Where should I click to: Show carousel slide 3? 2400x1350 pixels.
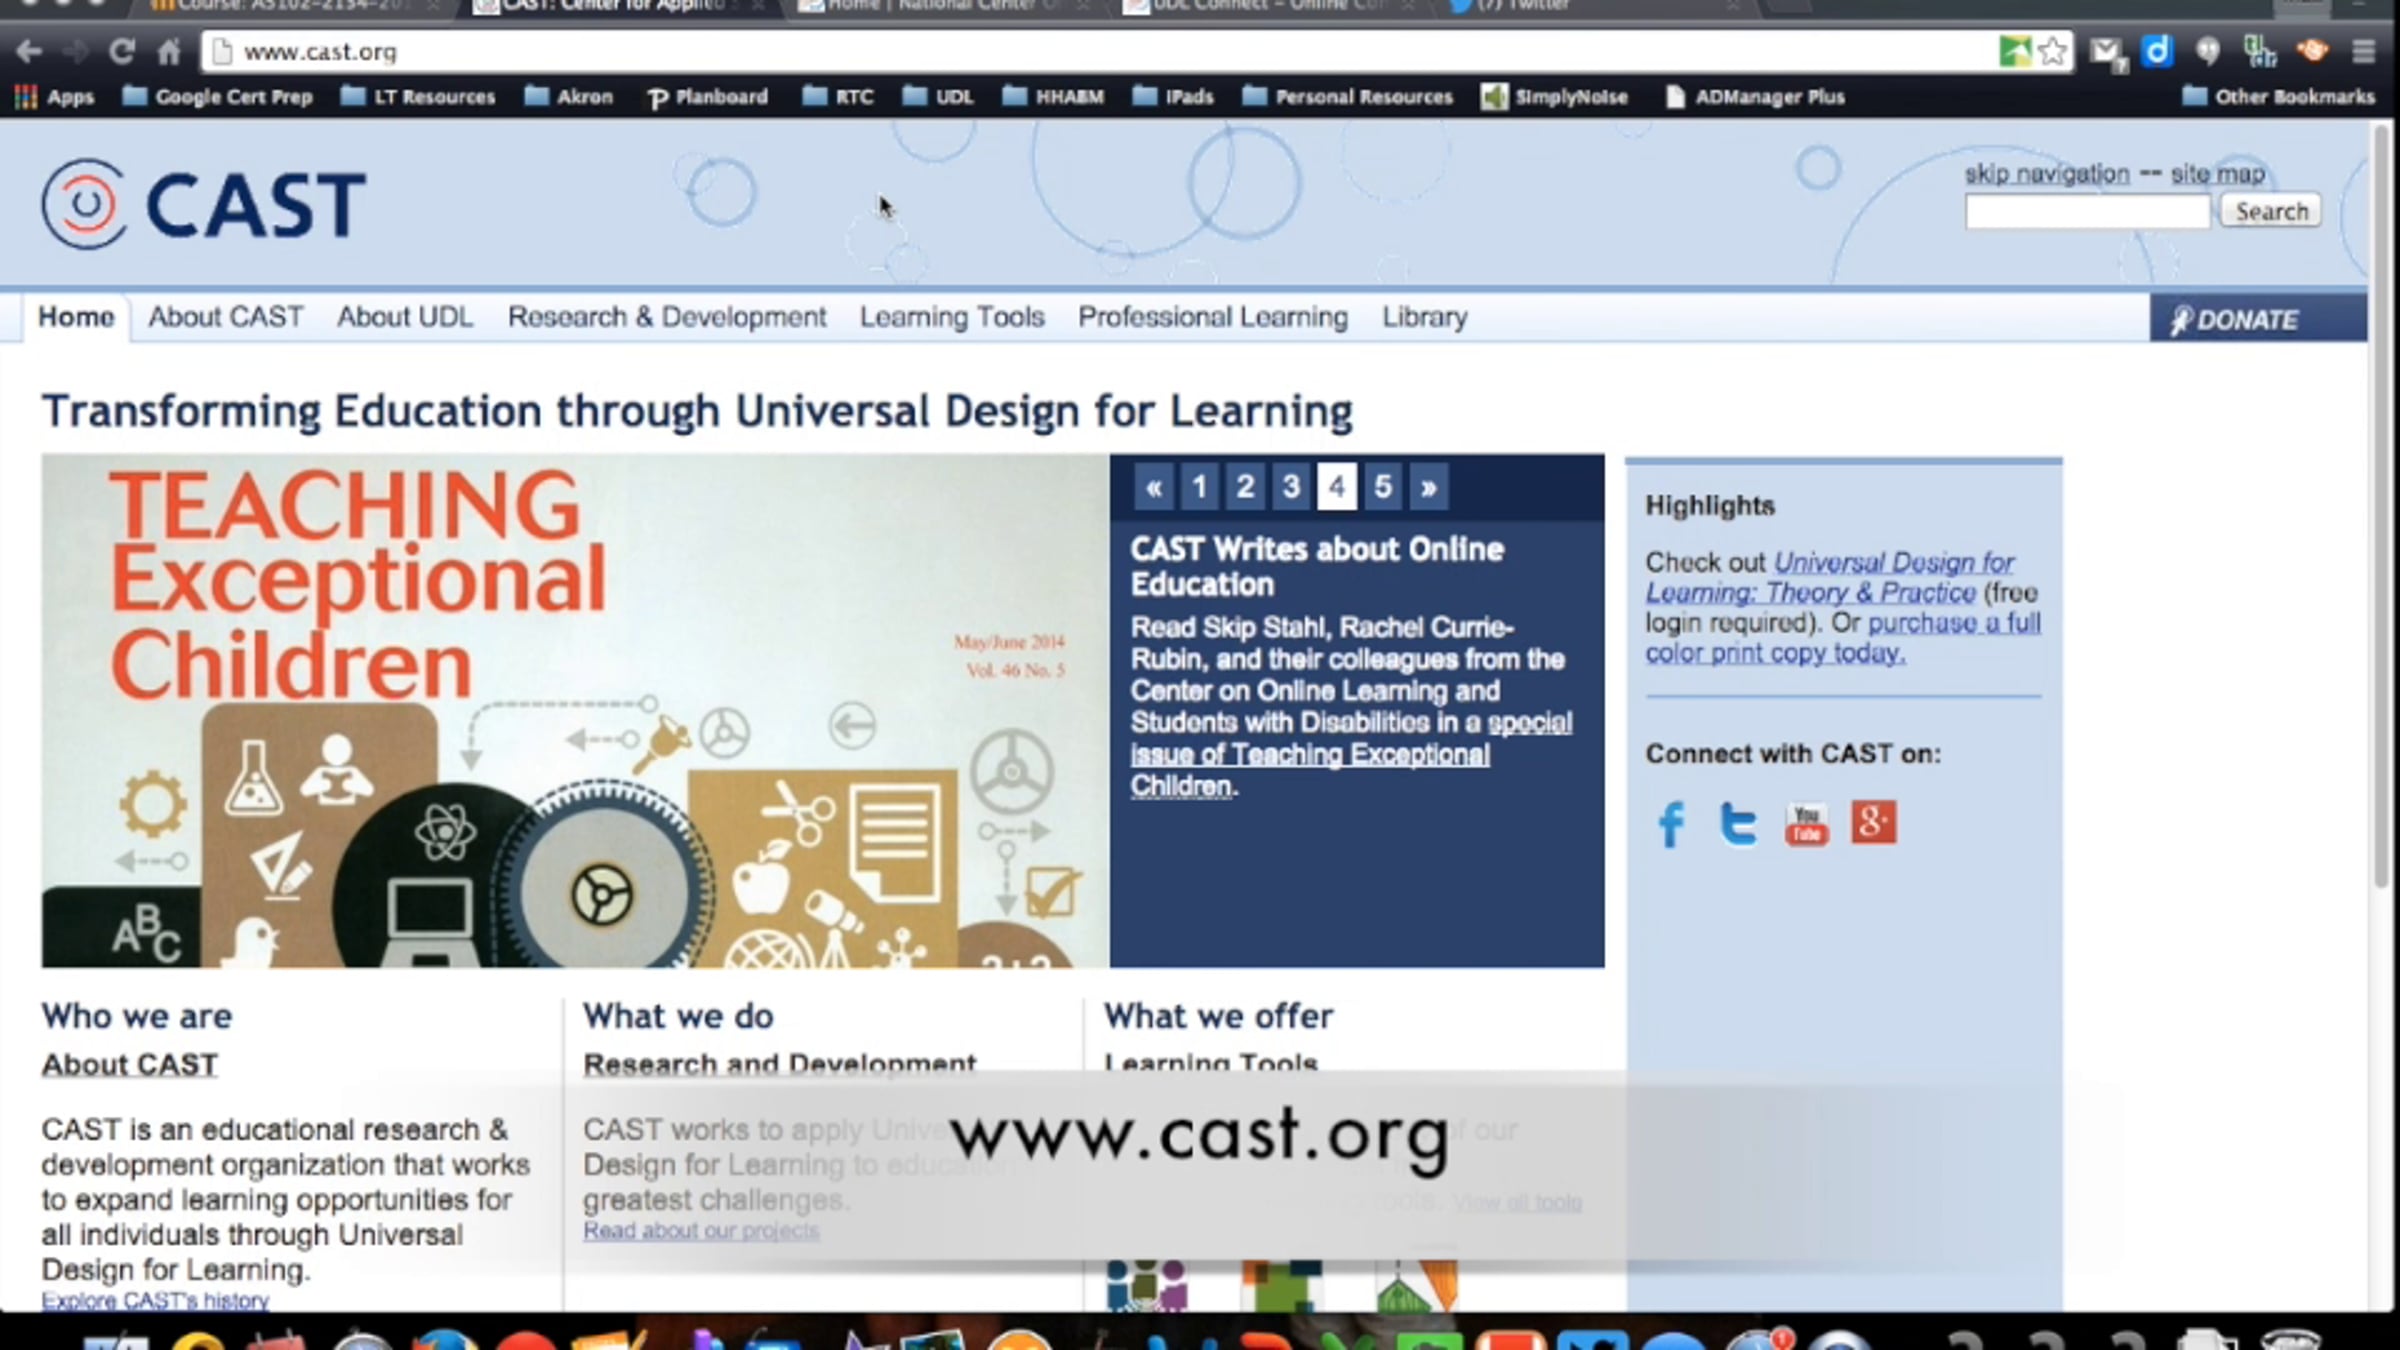click(1291, 487)
